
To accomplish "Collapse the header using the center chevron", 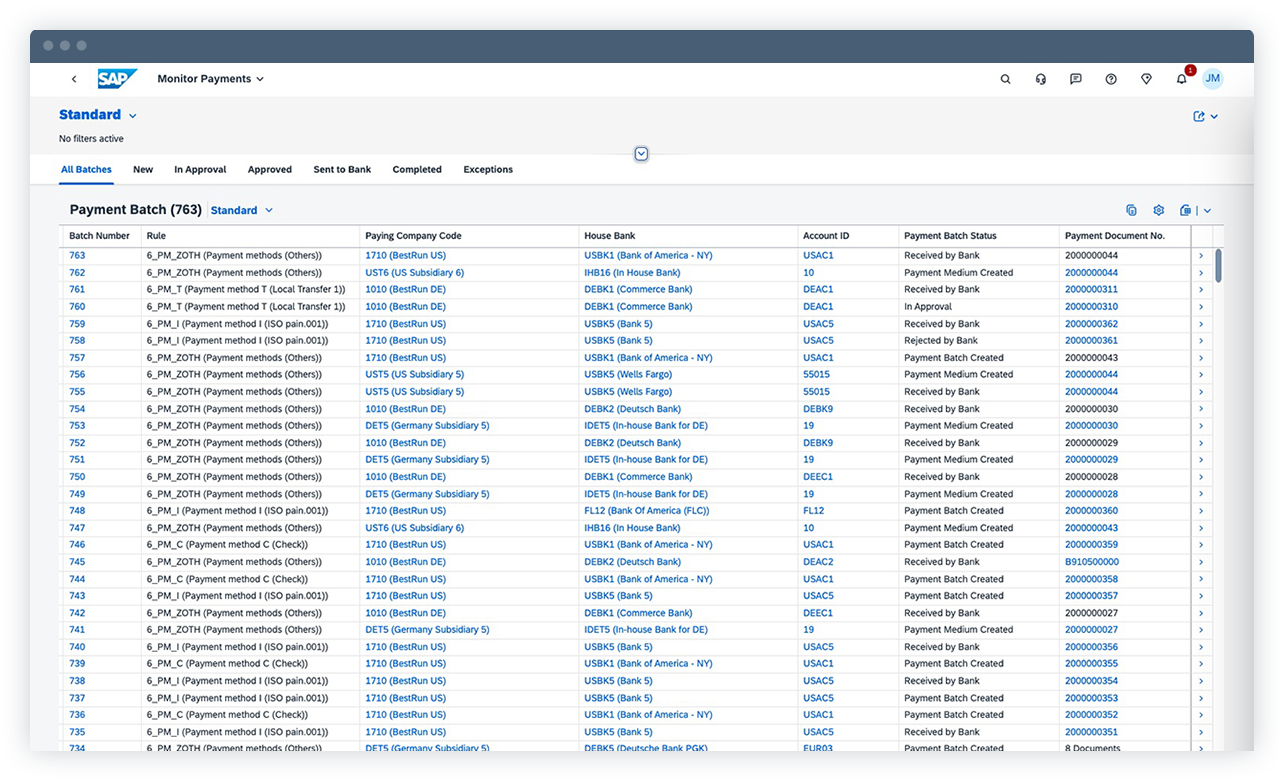I will pyautogui.click(x=640, y=153).
